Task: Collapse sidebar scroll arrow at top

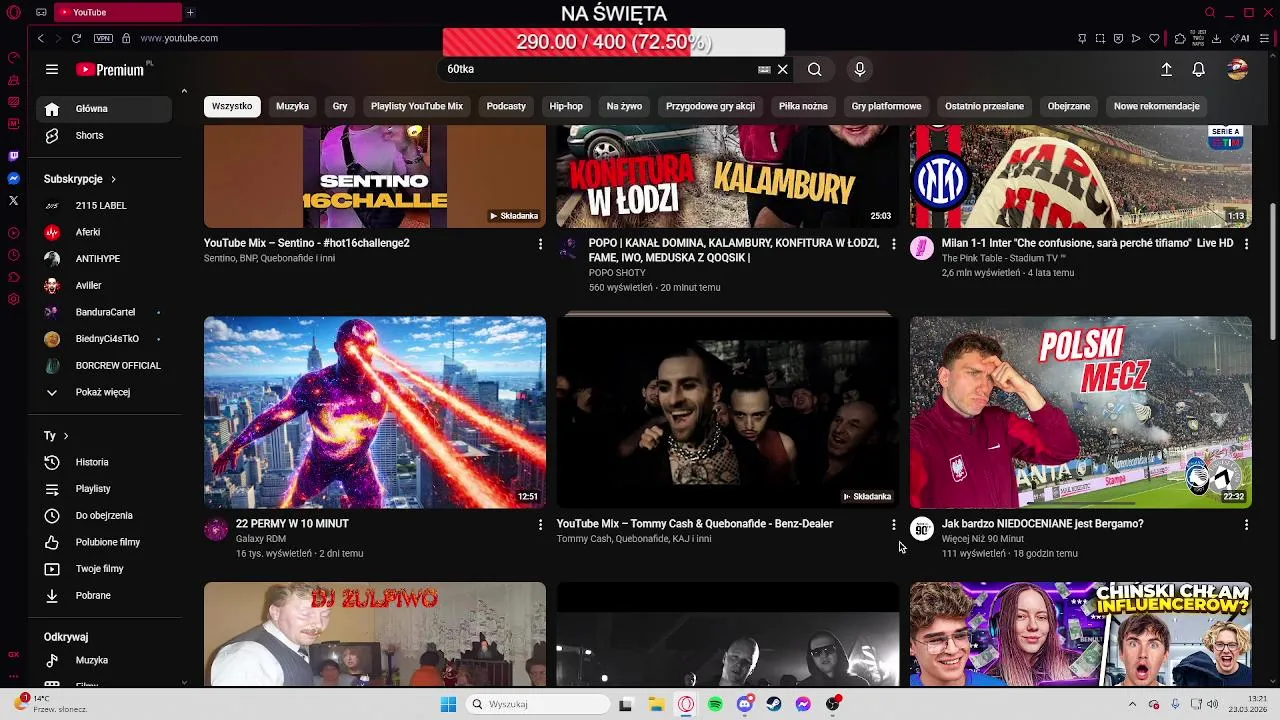Action: coord(184,92)
